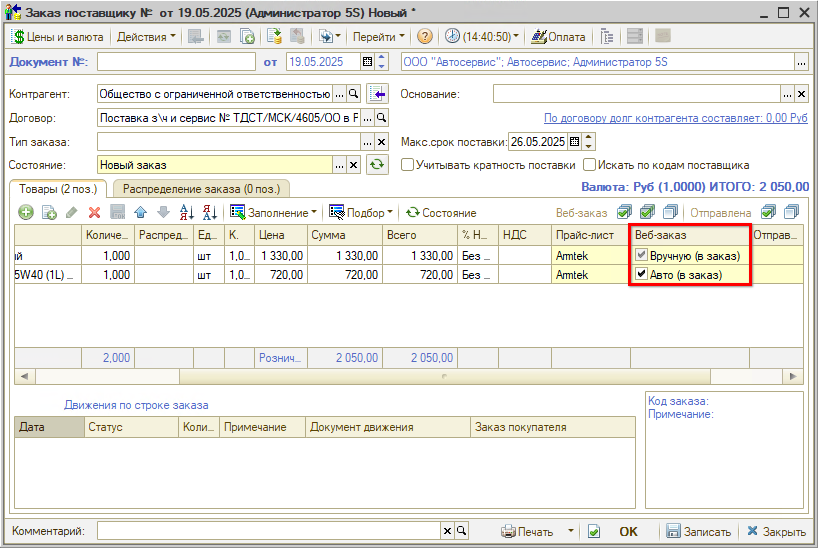Expand the Подбор dropdown
Image resolution: width=818 pixels, height=548 pixels.
[361, 213]
